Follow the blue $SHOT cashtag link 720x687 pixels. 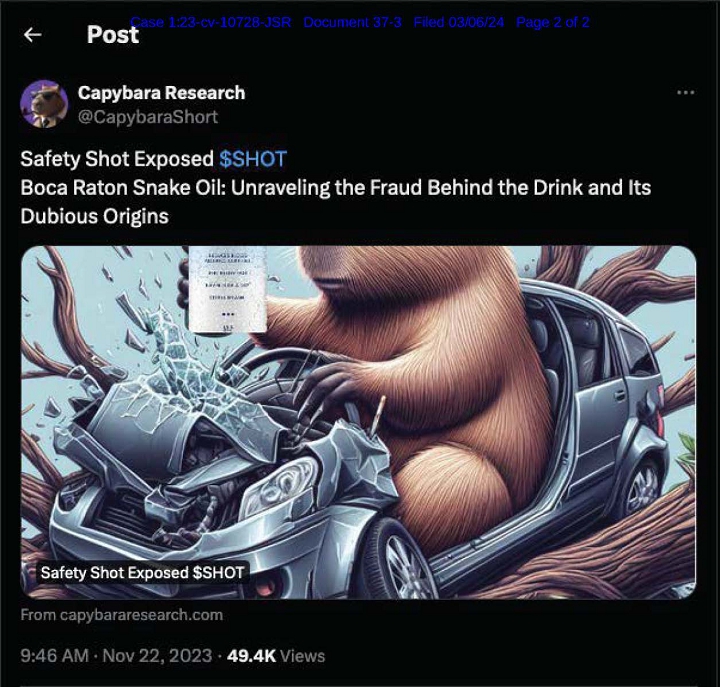tap(253, 159)
